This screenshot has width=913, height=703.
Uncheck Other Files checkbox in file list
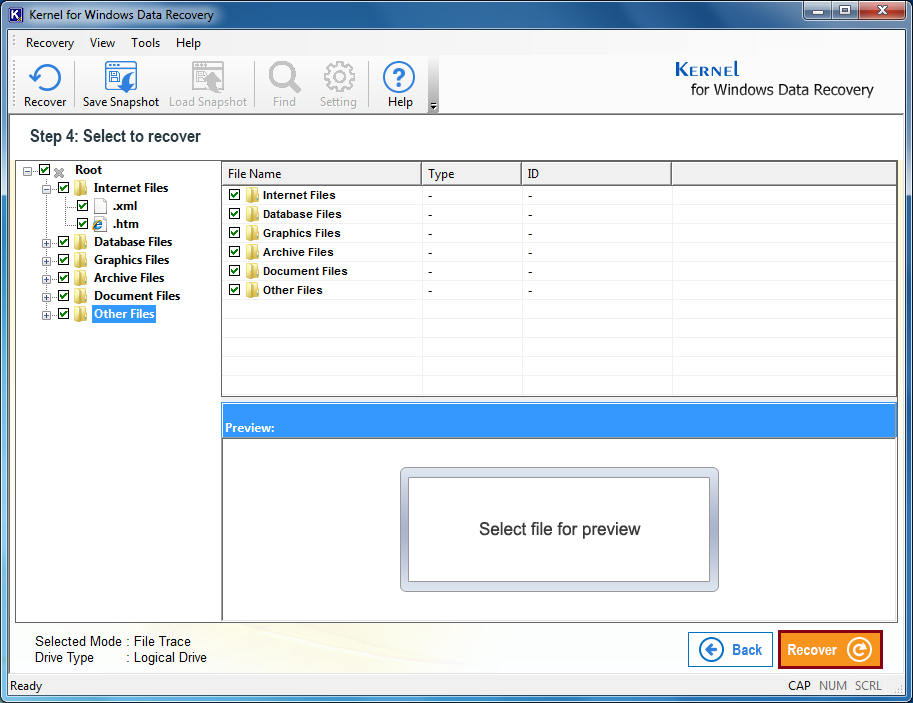pyautogui.click(x=235, y=289)
